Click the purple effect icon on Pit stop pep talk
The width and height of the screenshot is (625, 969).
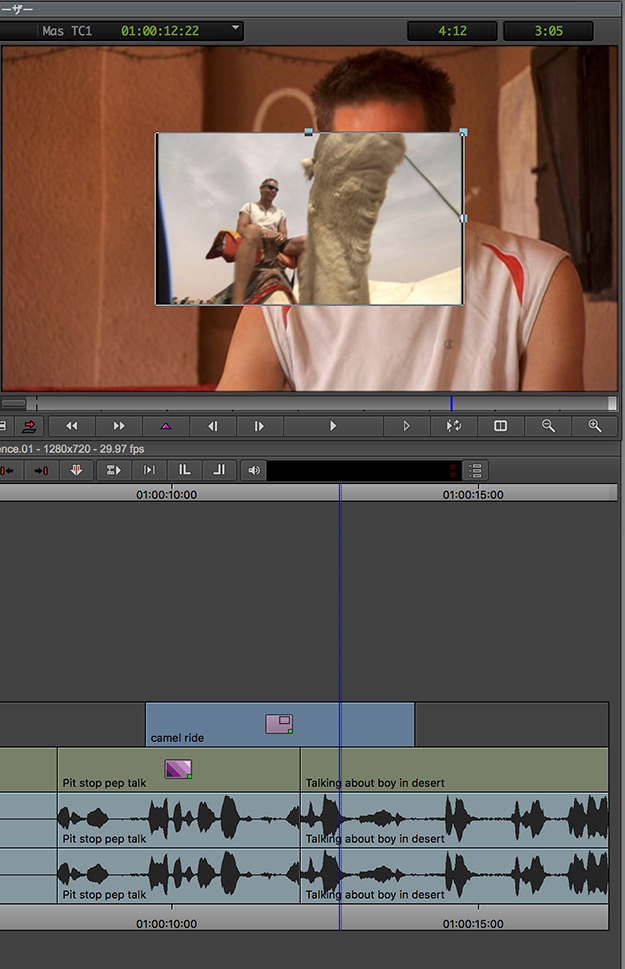[178, 769]
